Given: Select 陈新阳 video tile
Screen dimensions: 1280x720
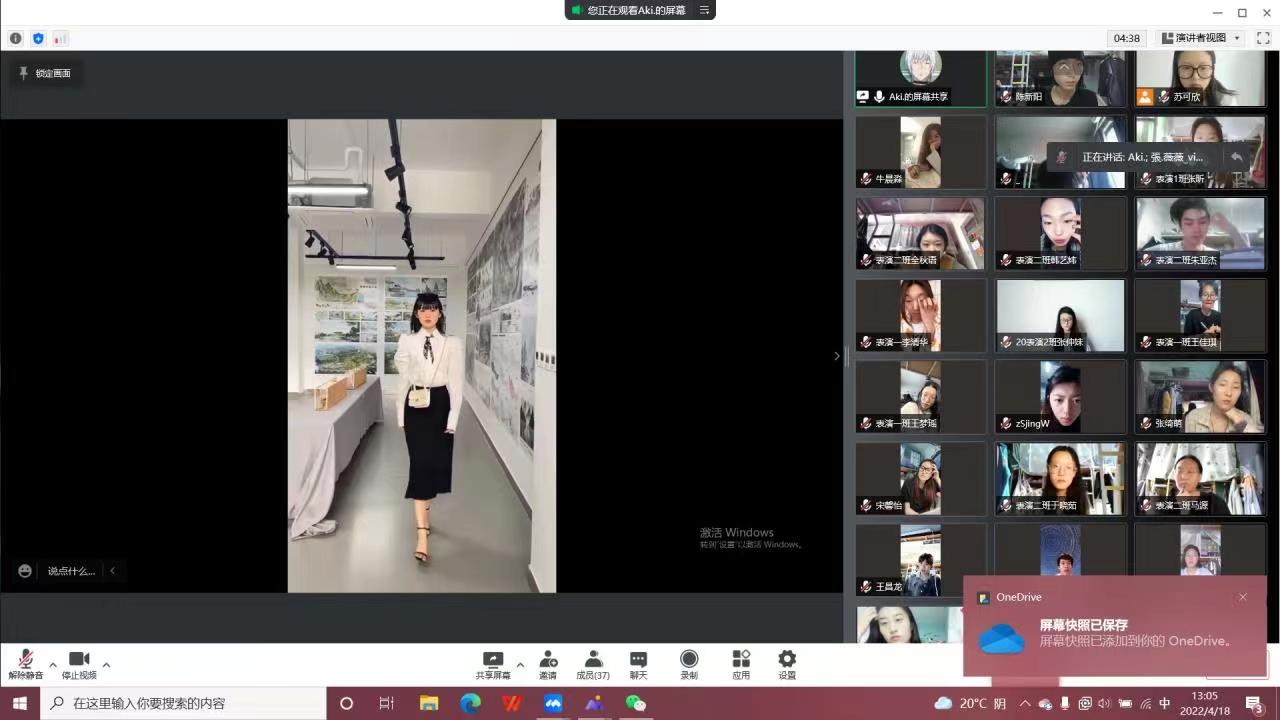Looking at the screenshot, I should (1060, 79).
